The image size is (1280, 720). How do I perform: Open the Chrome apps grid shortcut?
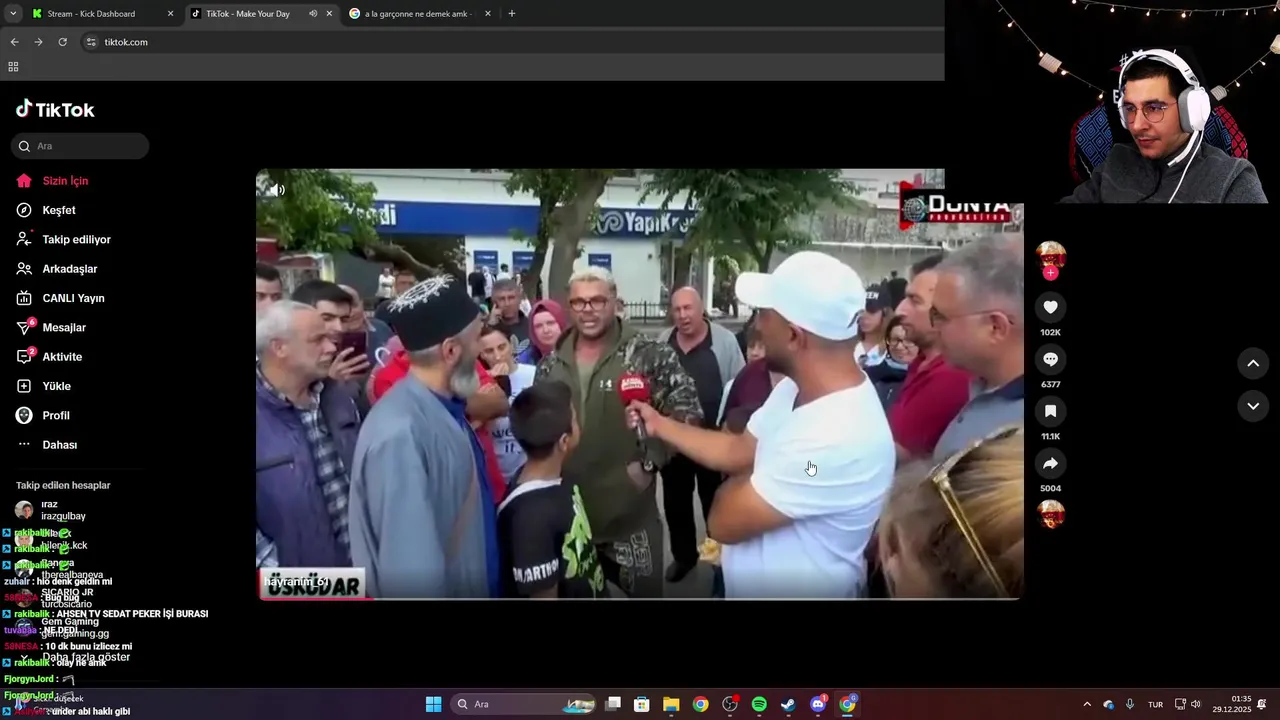[13, 67]
